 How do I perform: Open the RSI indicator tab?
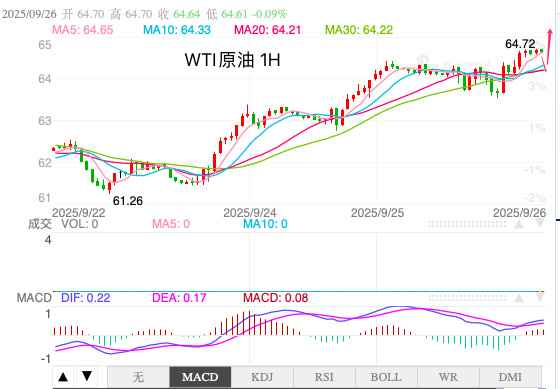coord(324,377)
